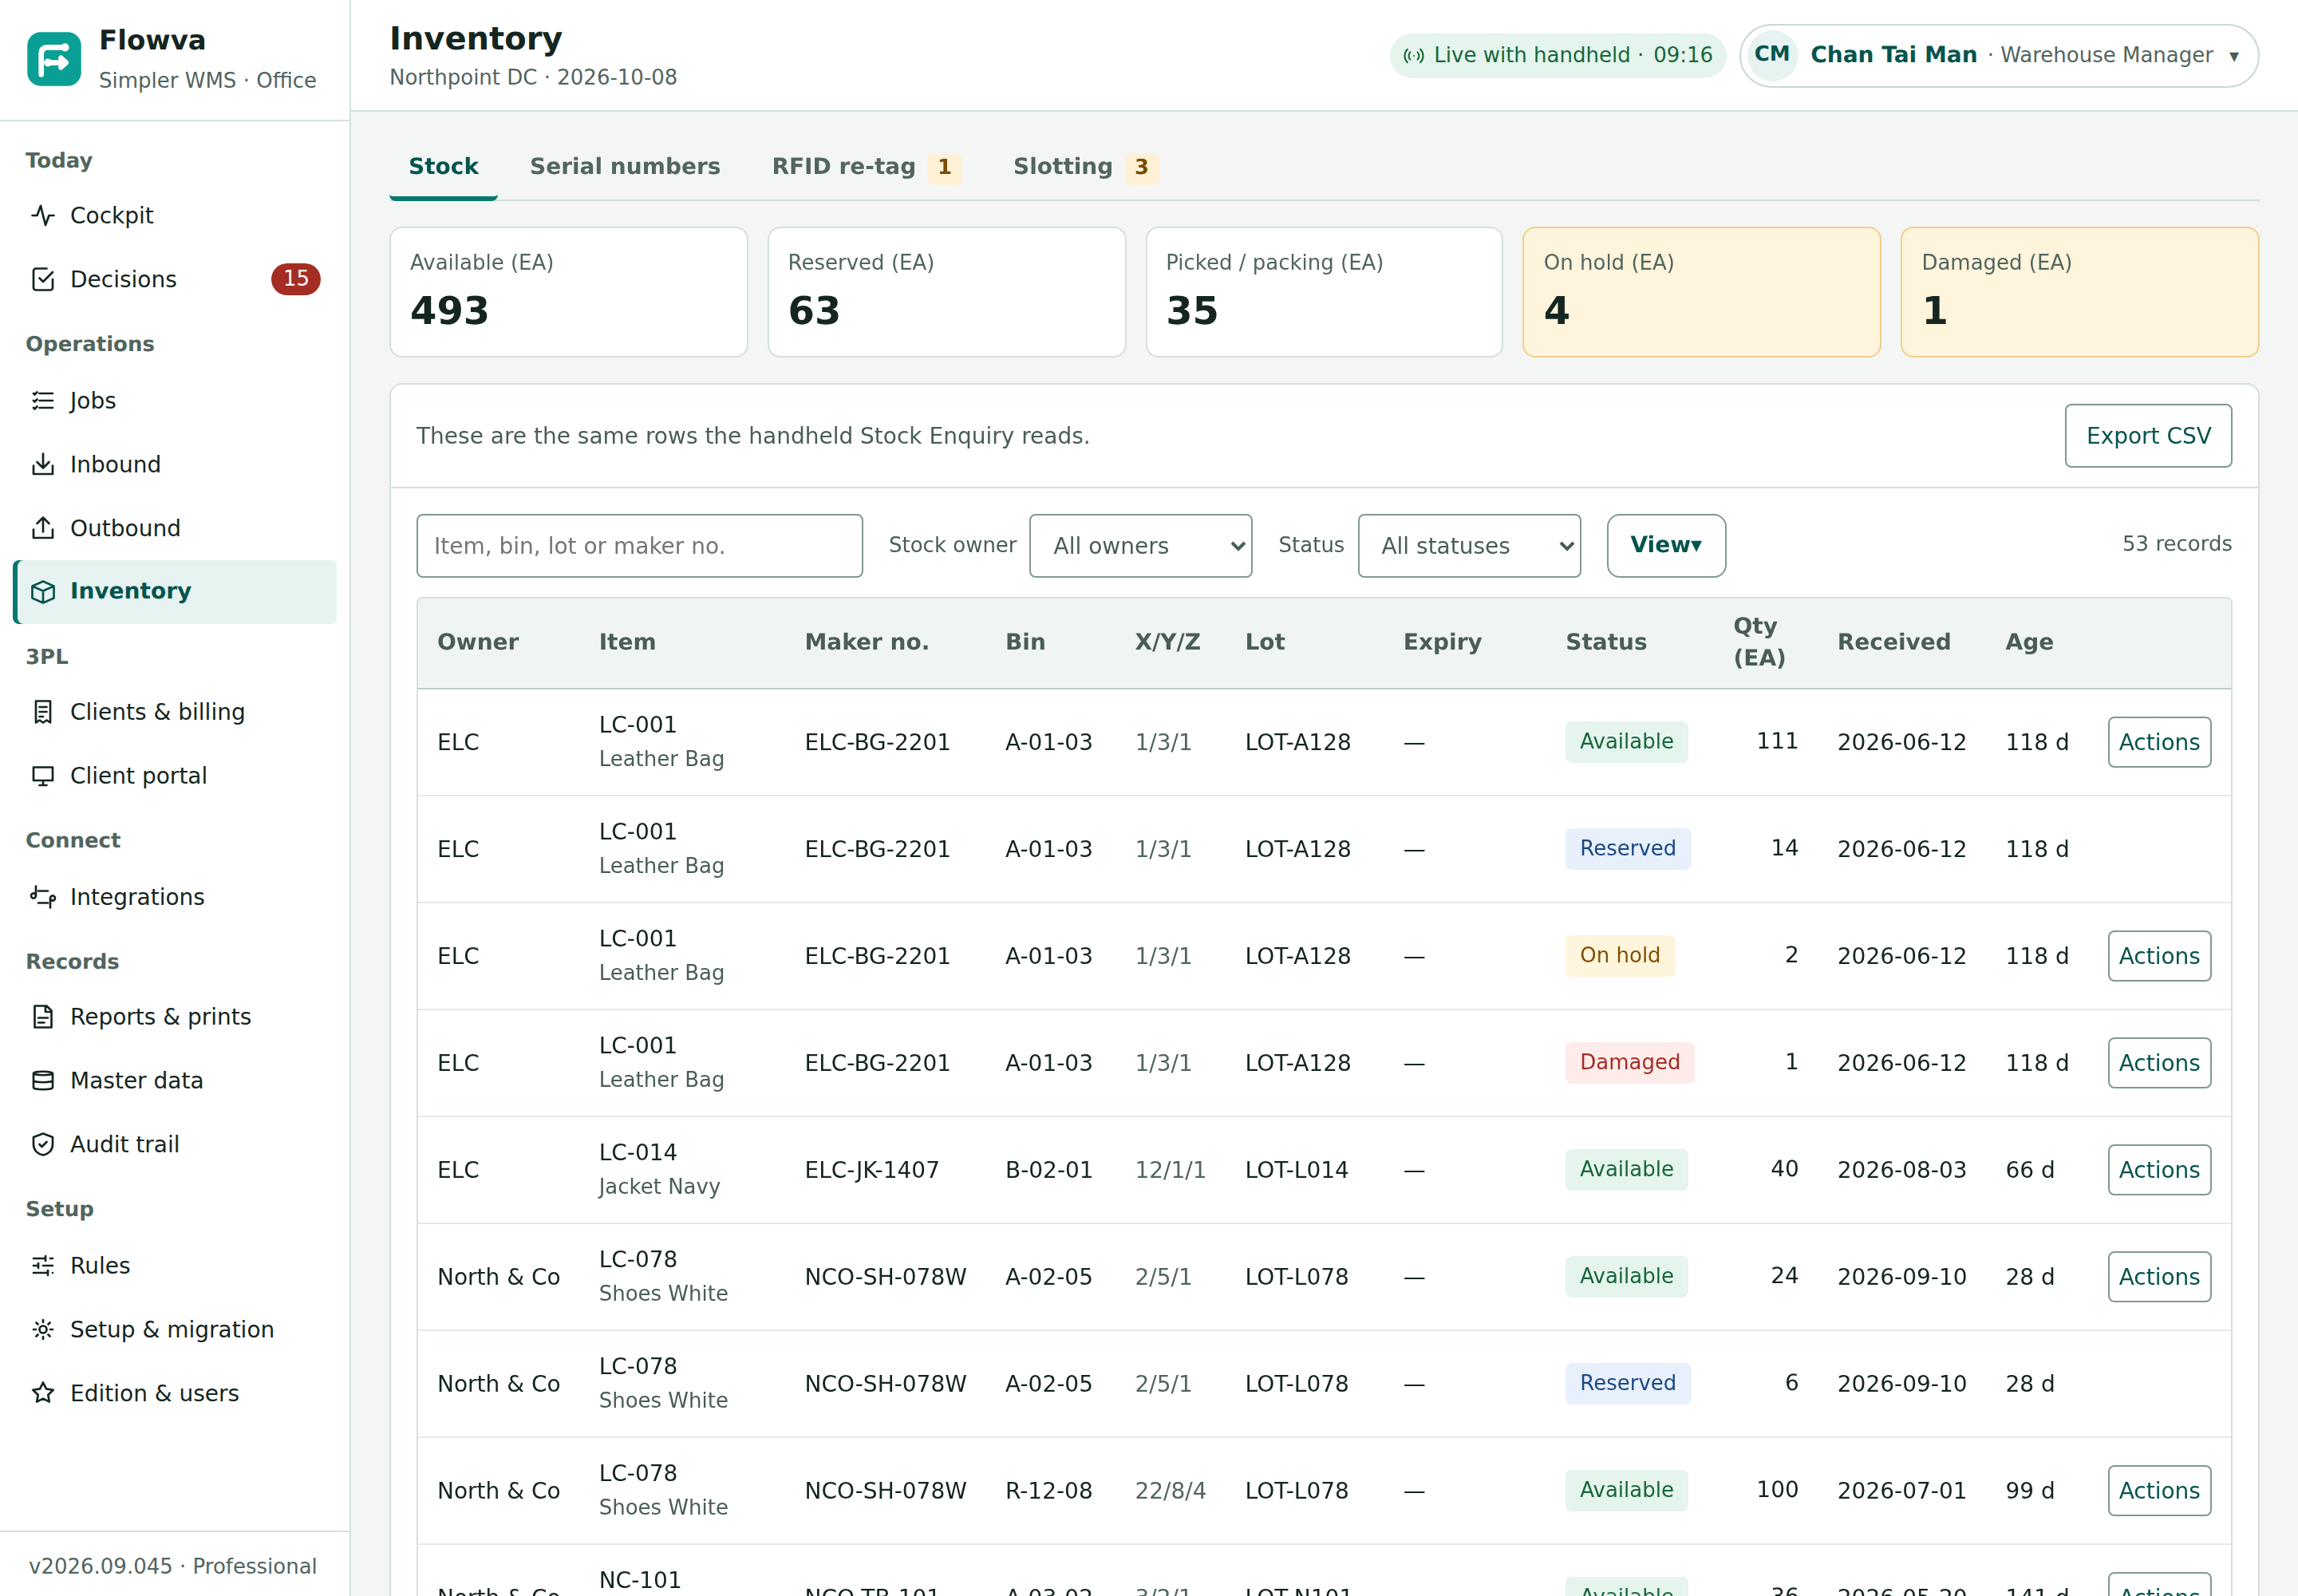The height and width of the screenshot is (1596, 2298).
Task: Expand the View menu button
Action: [x=1666, y=546]
